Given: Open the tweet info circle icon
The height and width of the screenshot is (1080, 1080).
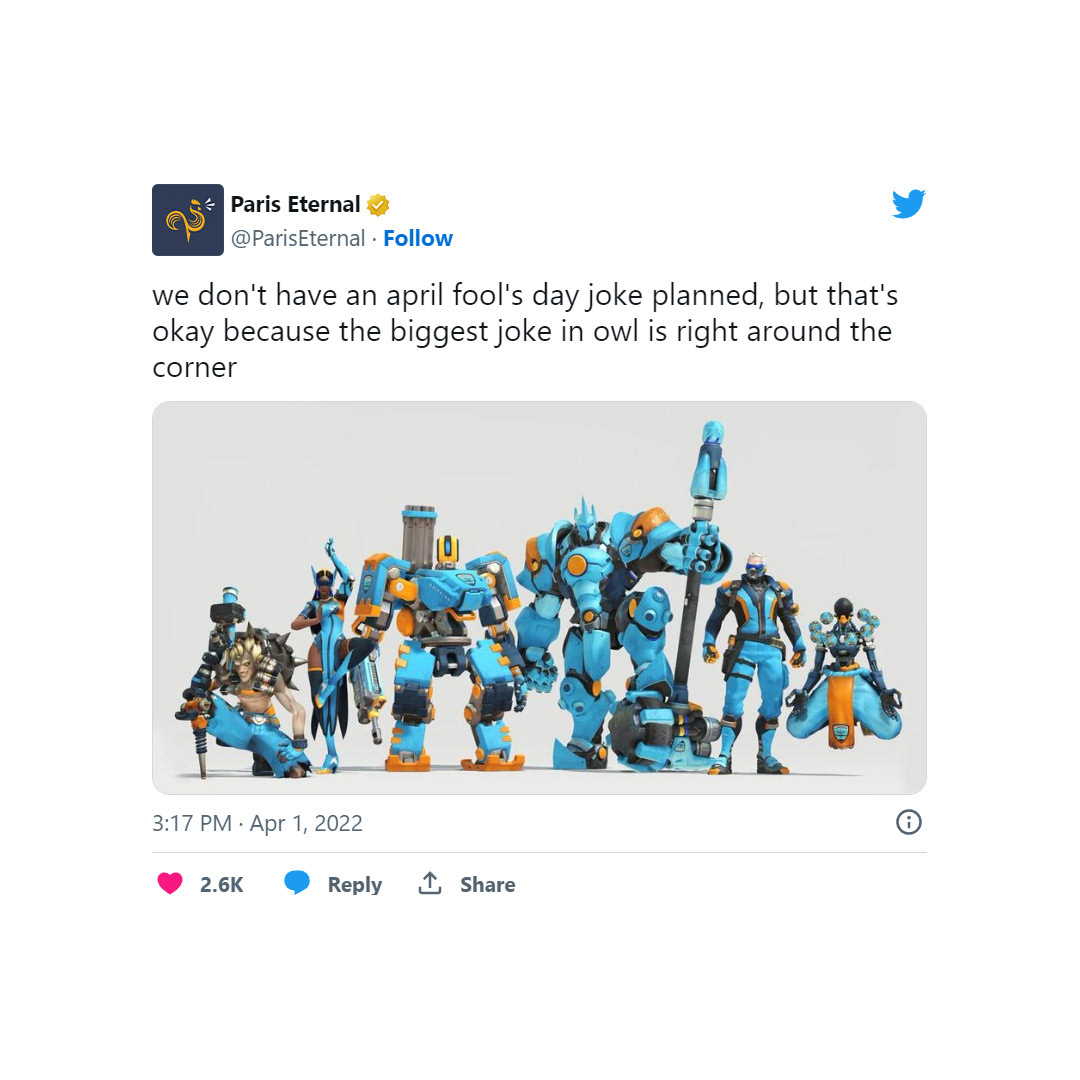Looking at the screenshot, I should coord(908,822).
